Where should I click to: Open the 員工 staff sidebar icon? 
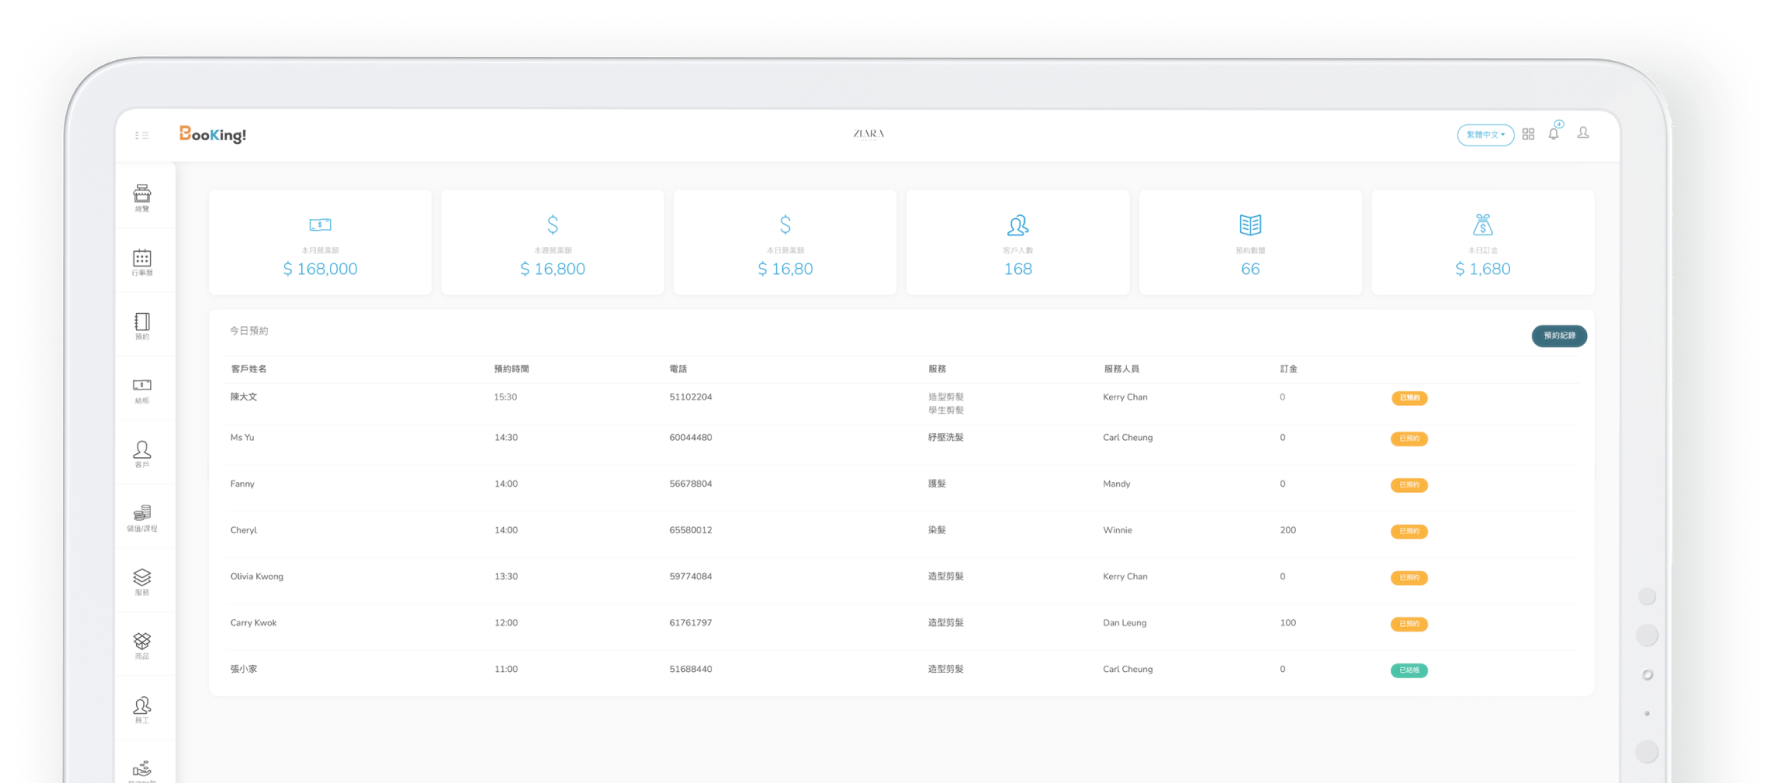(142, 709)
